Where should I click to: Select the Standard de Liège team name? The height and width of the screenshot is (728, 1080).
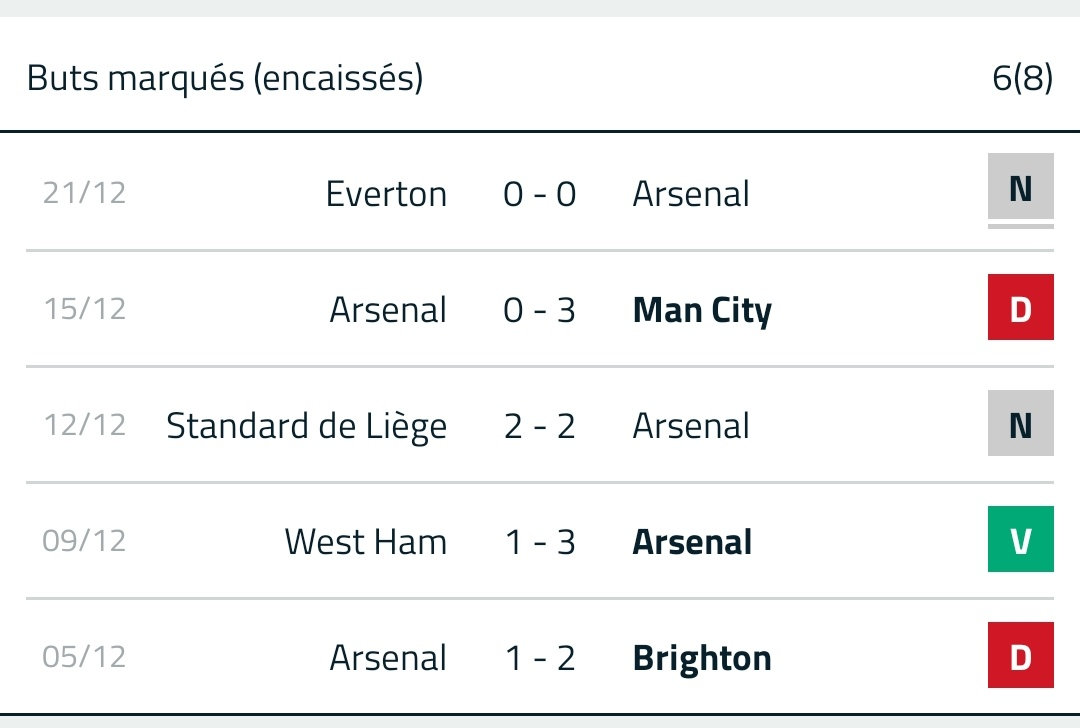(x=306, y=426)
